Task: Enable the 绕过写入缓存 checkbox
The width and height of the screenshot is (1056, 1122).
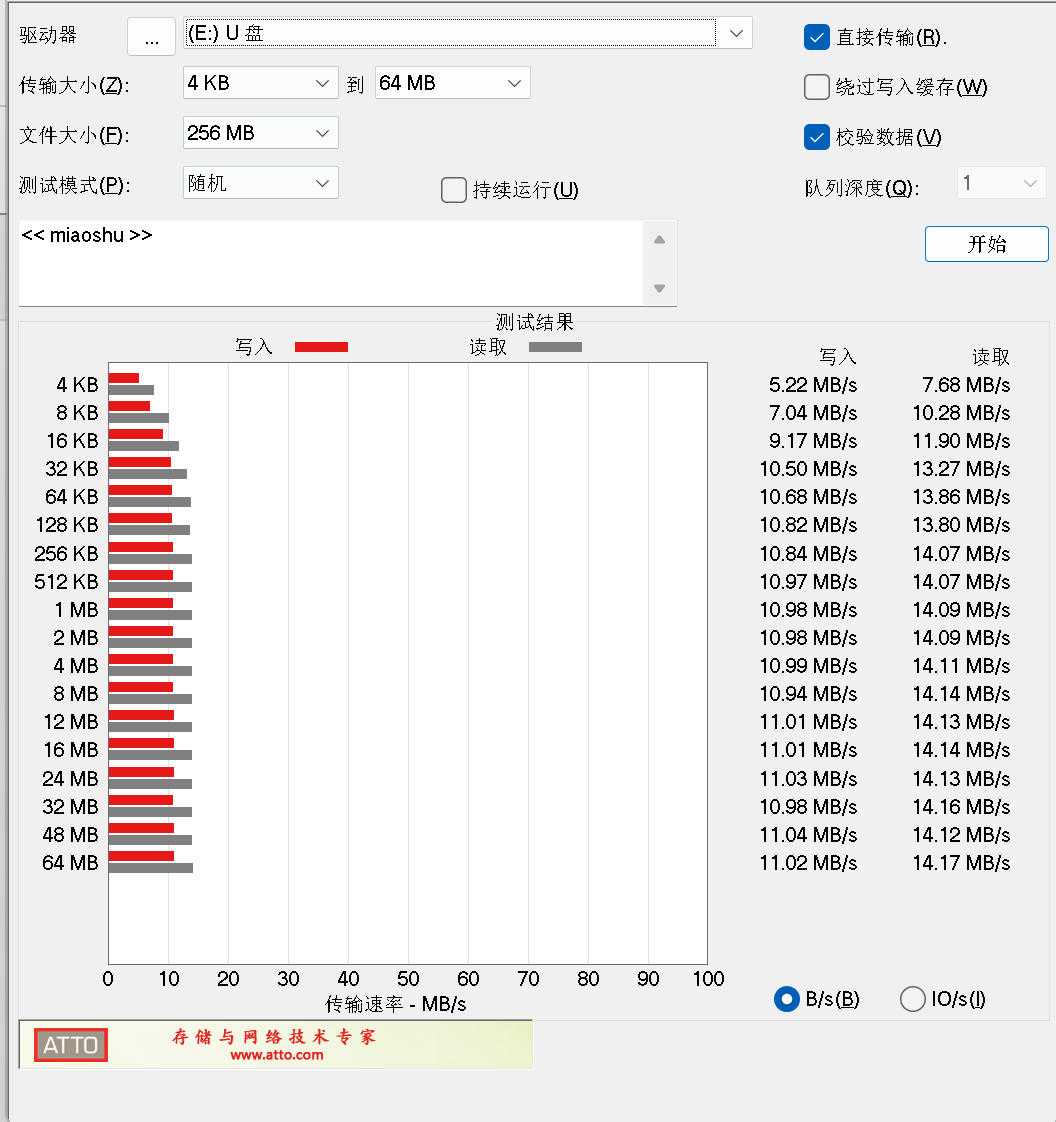Action: click(816, 87)
